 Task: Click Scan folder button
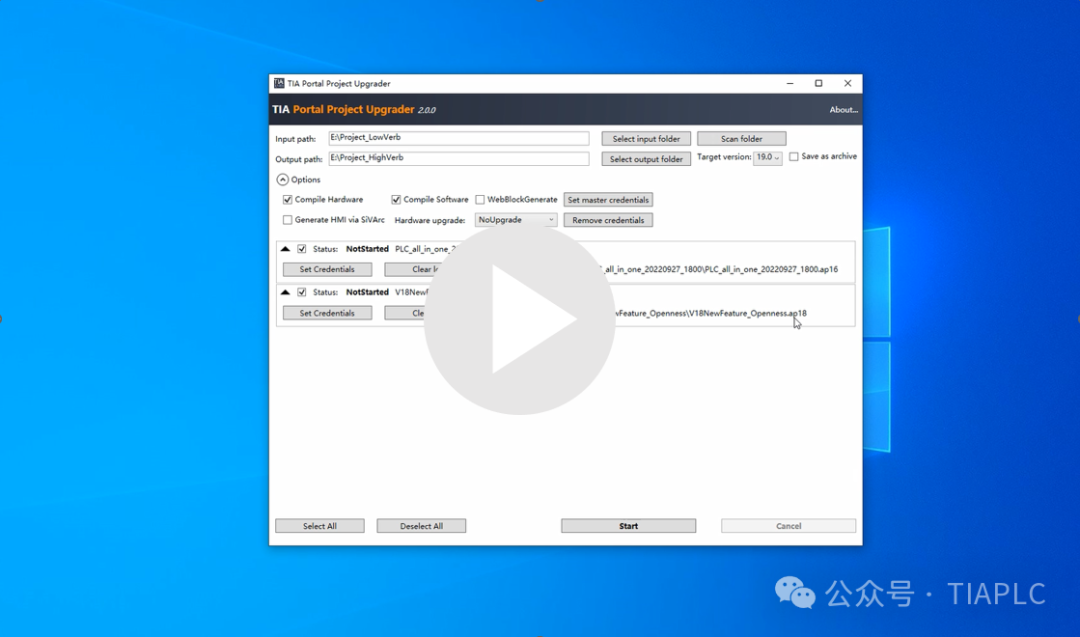(x=741, y=138)
